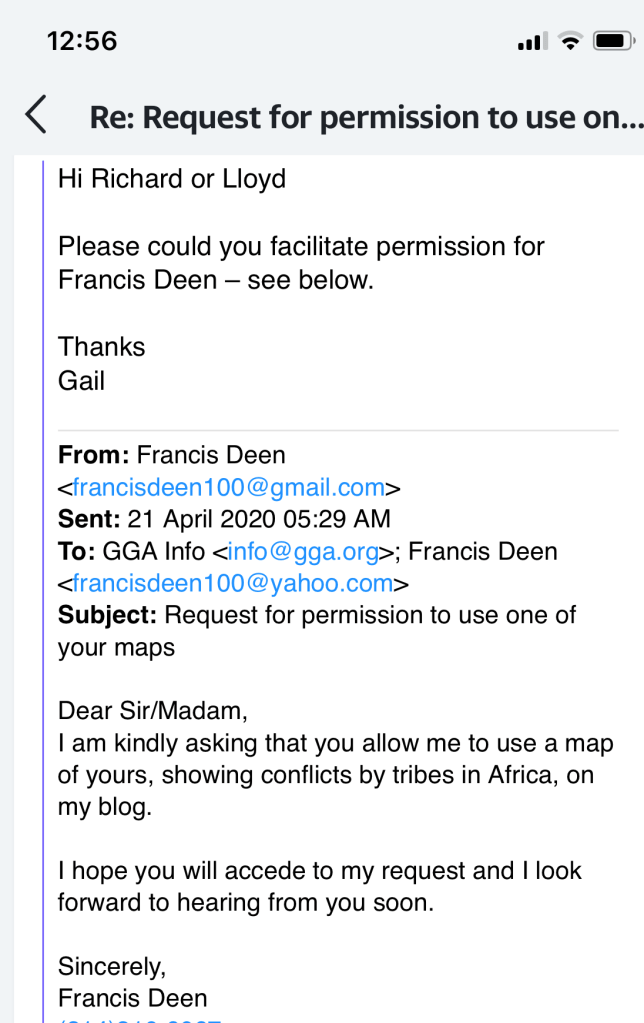
Task: Tap the partially visible phone number link
Action: coord(140,1017)
